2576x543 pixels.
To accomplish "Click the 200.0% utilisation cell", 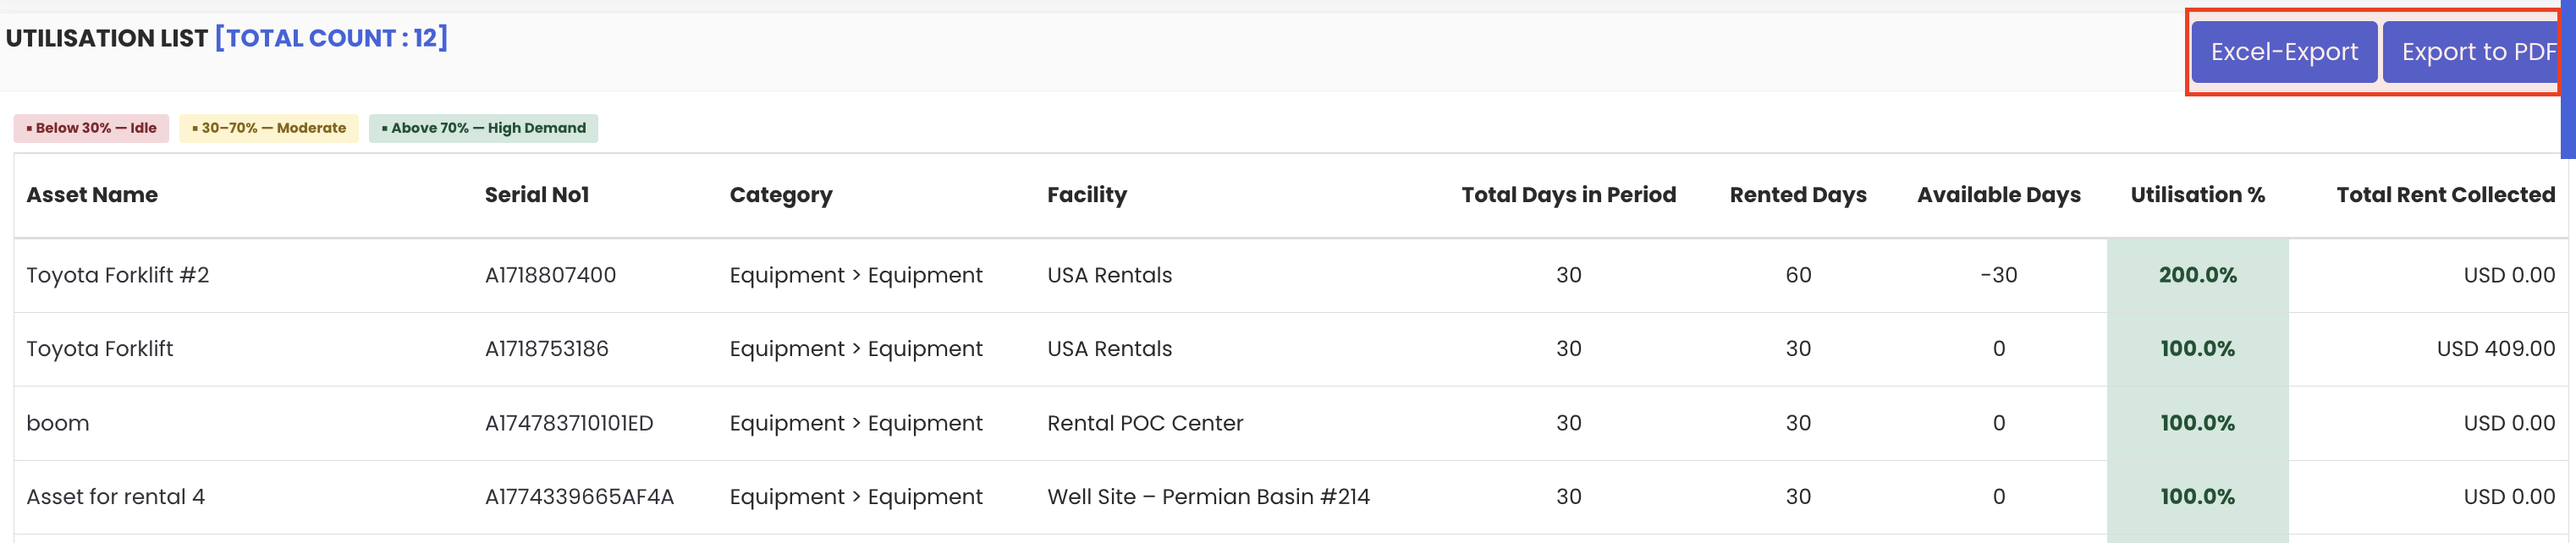I will 2197,275.
